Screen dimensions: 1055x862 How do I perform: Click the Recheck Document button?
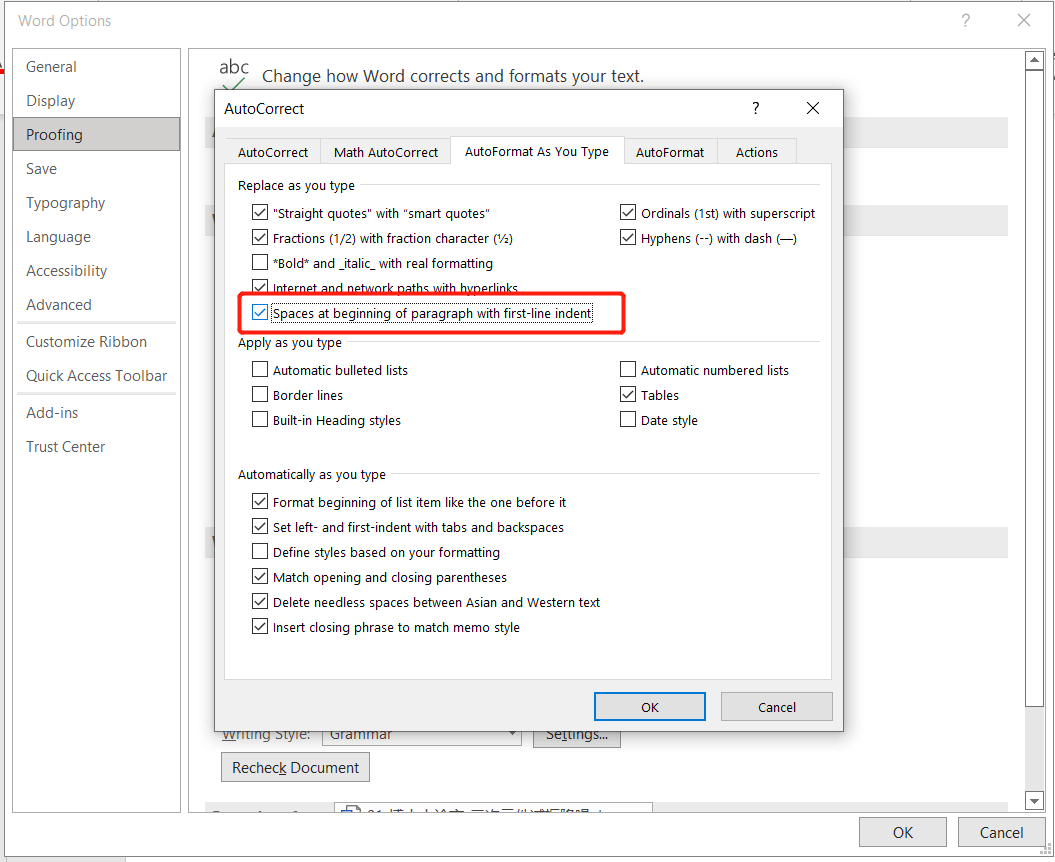point(295,767)
